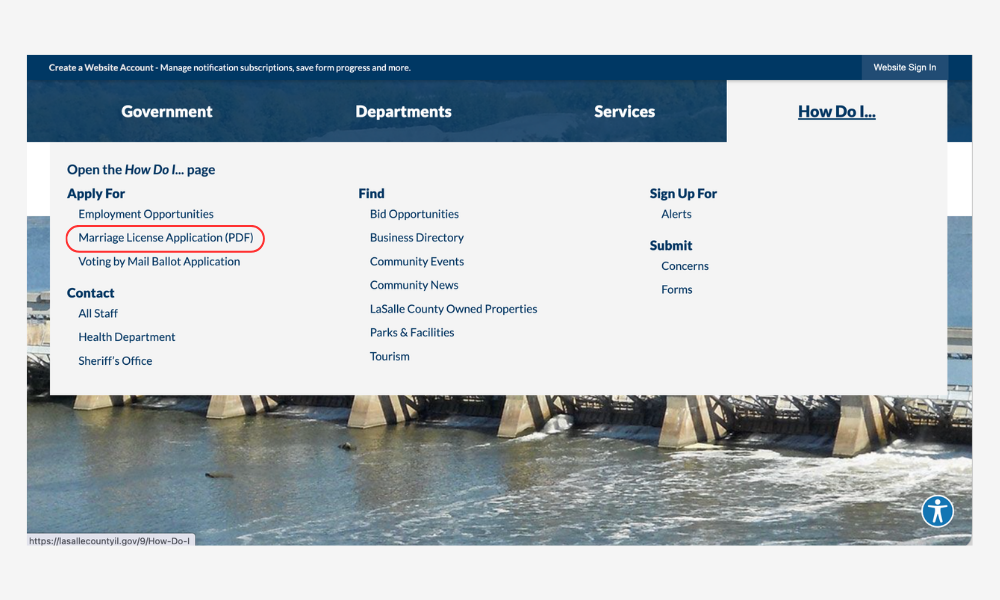
Task: Click the Submit heading
Action: [671, 245]
